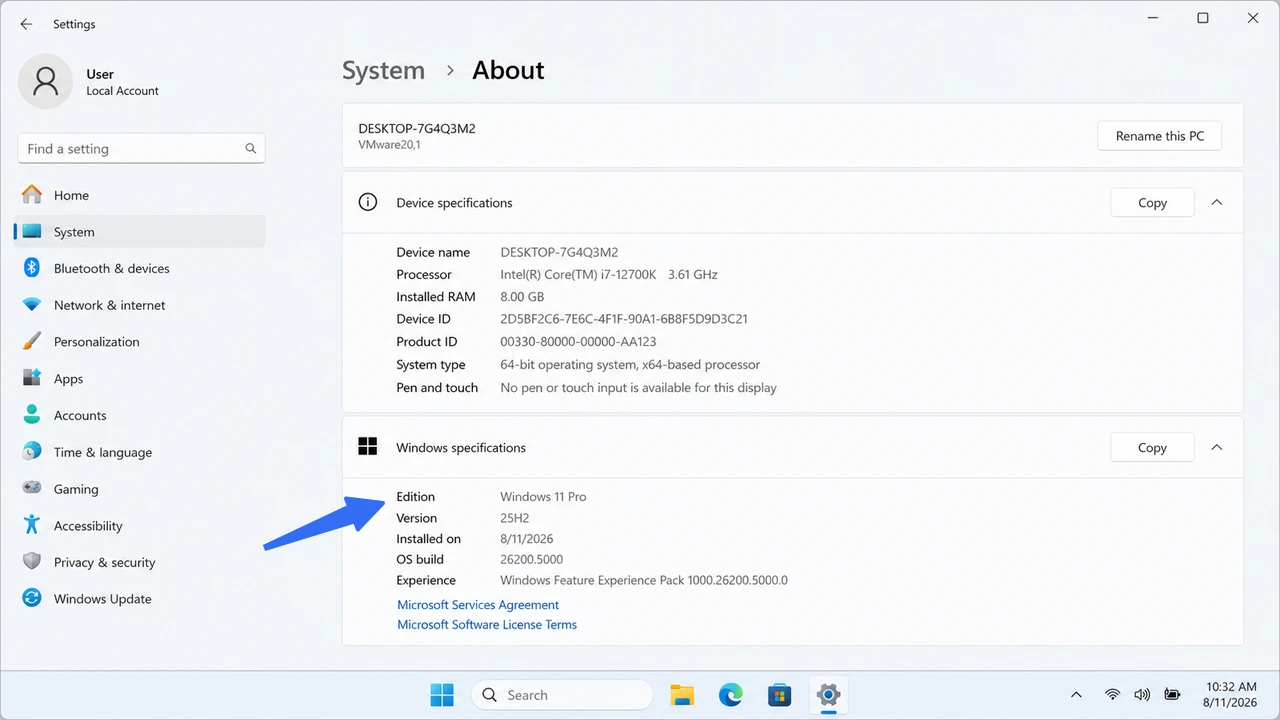Click the Rename this PC button
The image size is (1280, 720).
tap(1160, 136)
